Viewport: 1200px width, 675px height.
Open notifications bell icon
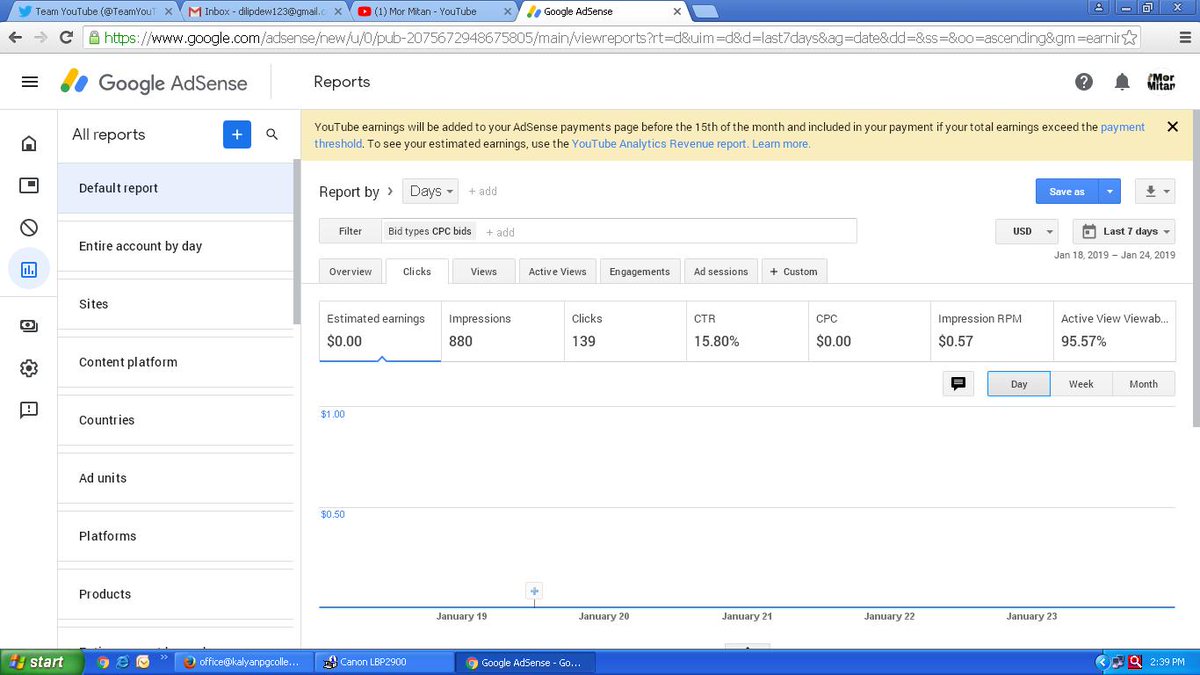[x=1122, y=82]
